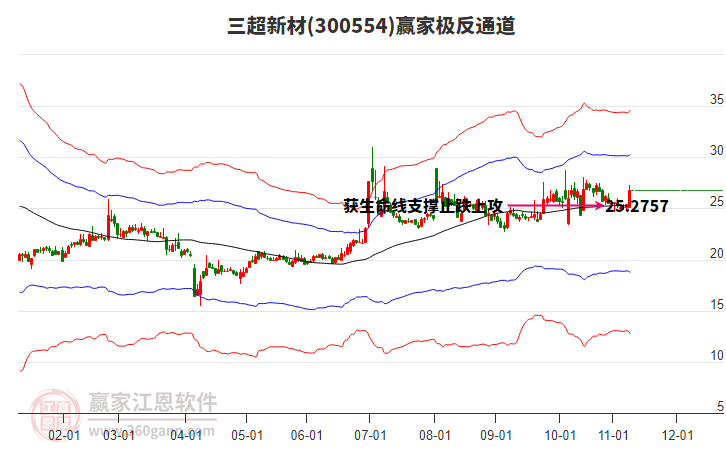This screenshot has width=726, height=450.
Task: Click the 02-01 date axis label
Action: tap(64, 435)
